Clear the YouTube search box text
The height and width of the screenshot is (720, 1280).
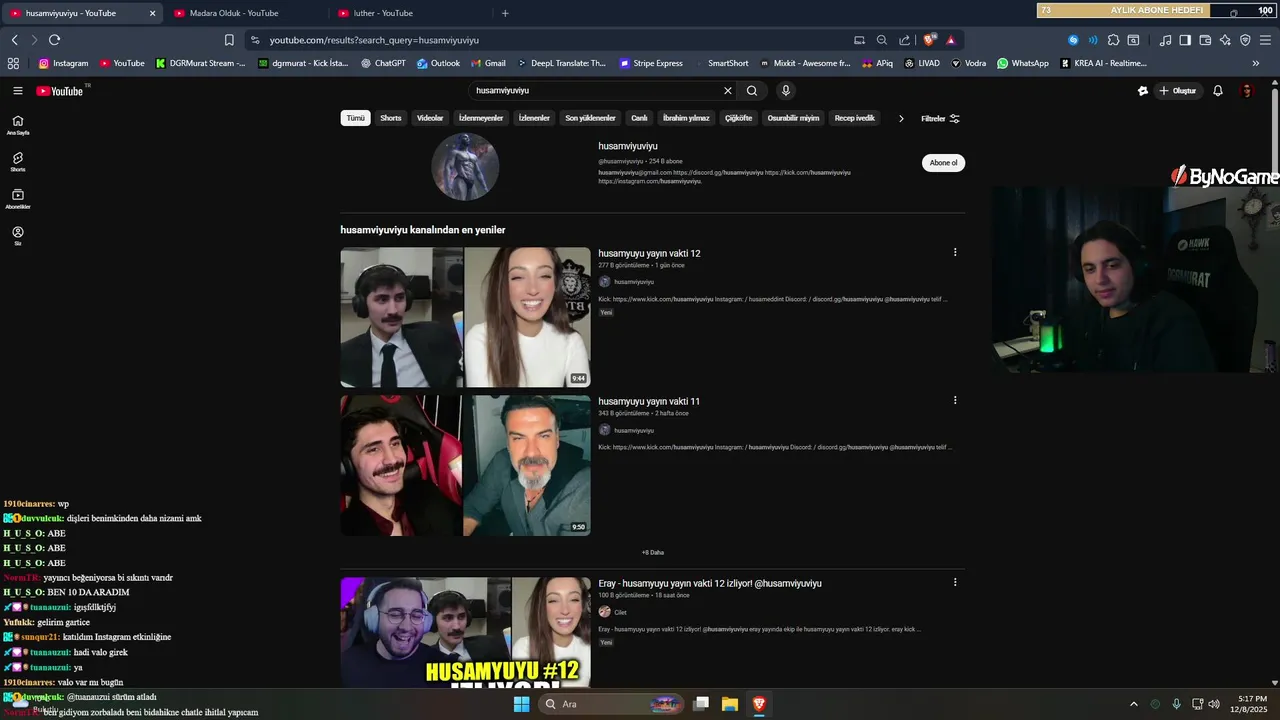728,90
